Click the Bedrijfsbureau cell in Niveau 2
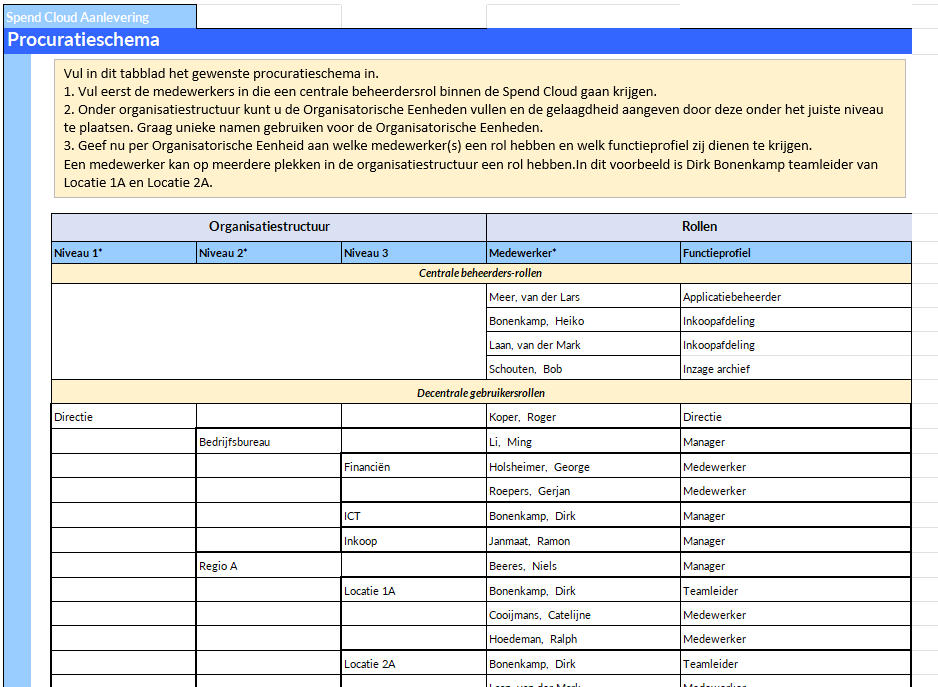 (x=268, y=442)
